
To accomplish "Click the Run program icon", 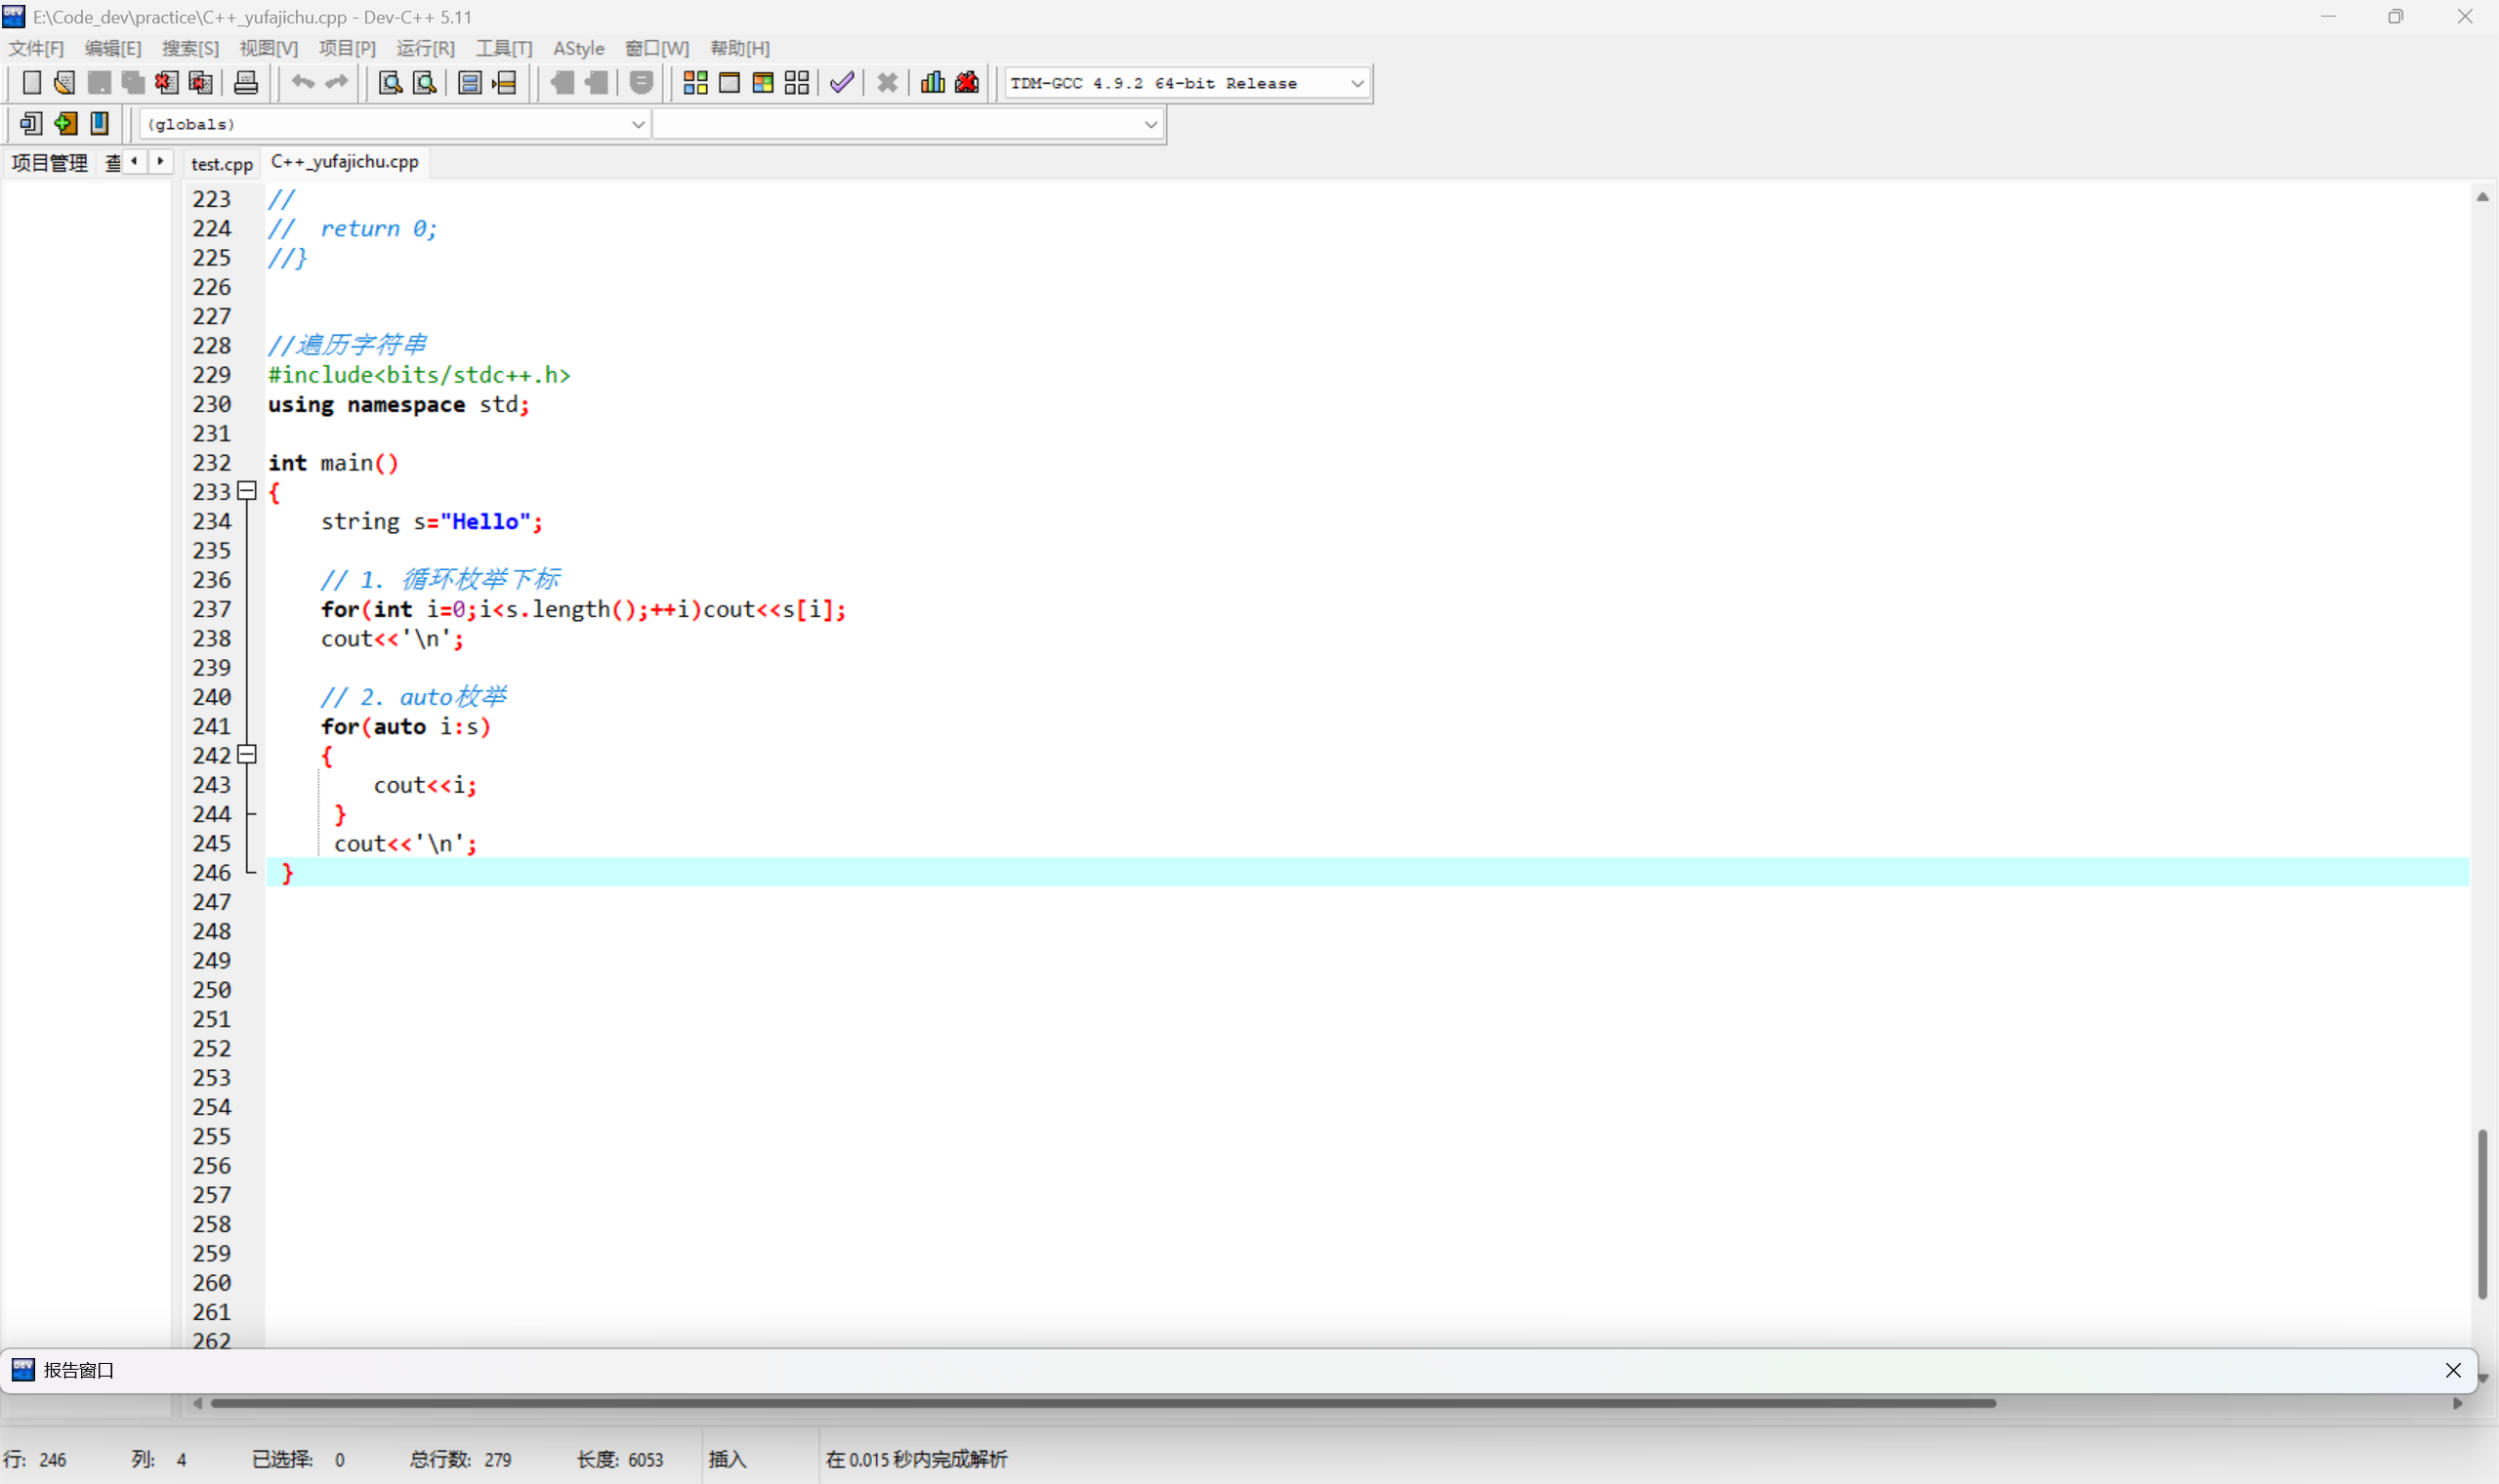I will [729, 83].
